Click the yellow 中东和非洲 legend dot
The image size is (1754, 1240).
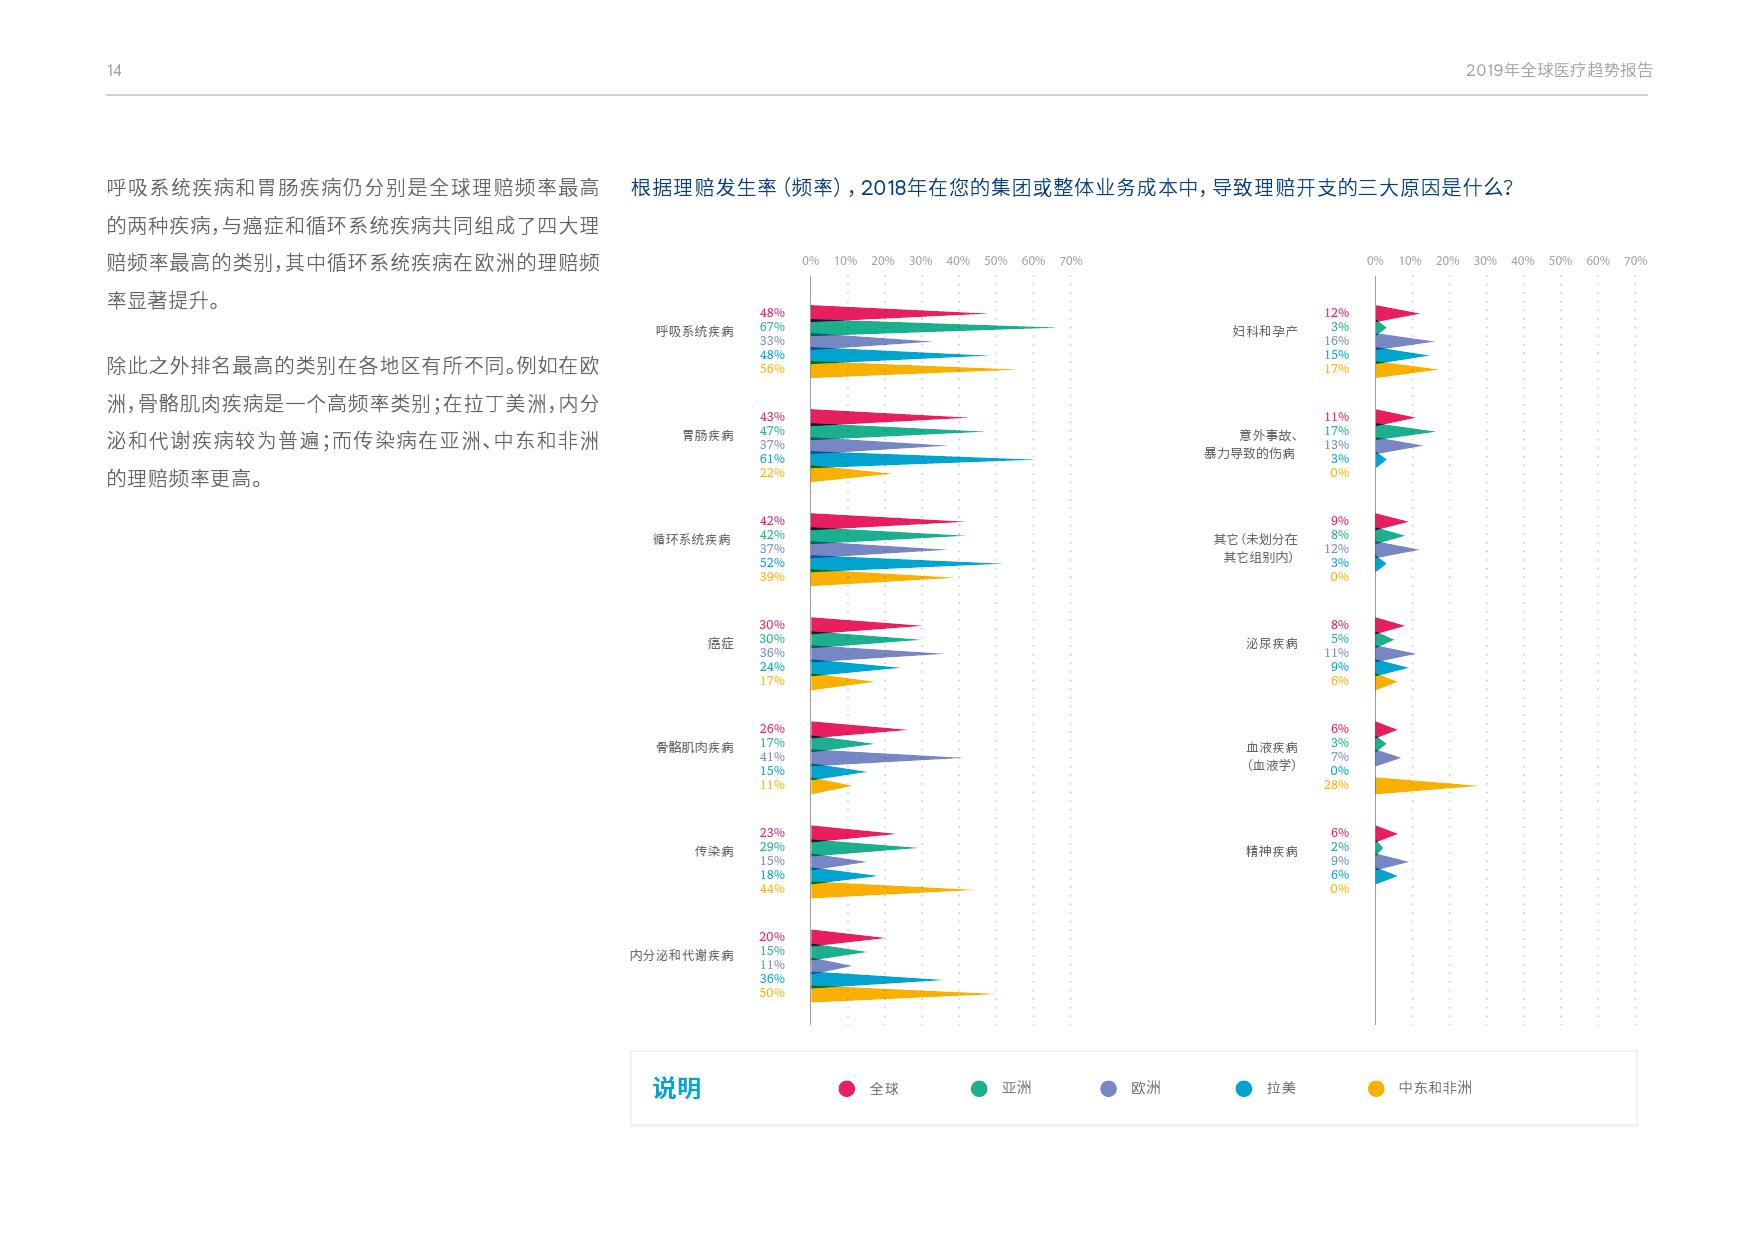point(1376,1089)
